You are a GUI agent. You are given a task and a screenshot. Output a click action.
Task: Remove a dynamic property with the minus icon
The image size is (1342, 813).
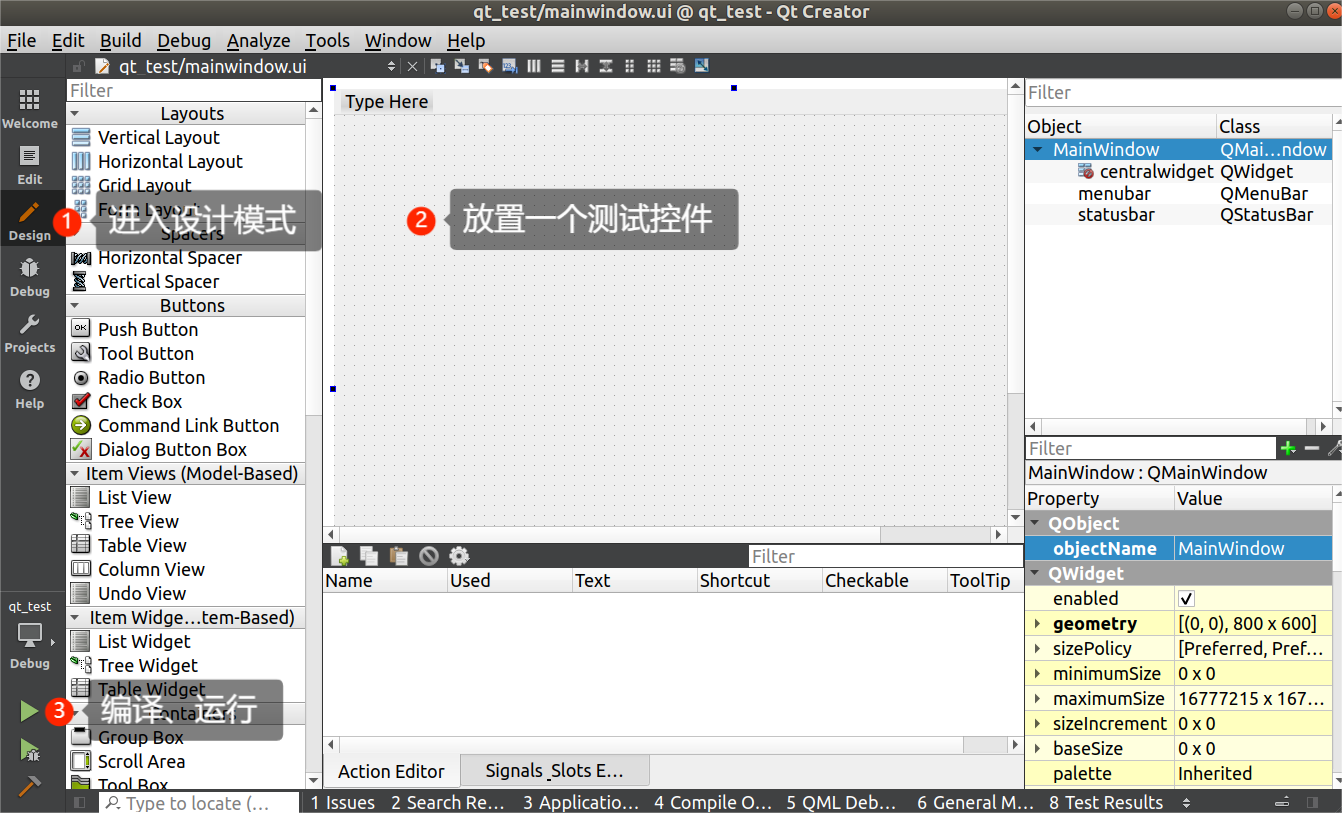coord(1312,448)
